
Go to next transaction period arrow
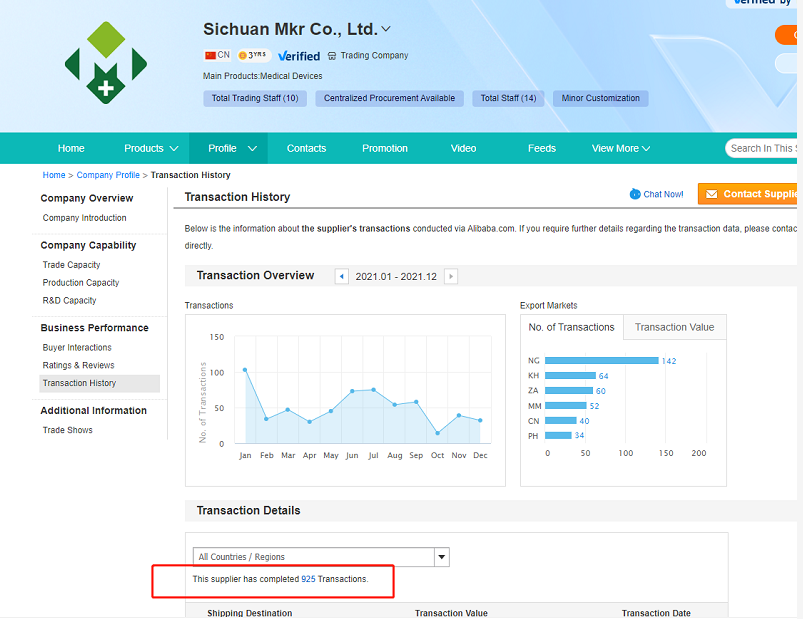451,276
